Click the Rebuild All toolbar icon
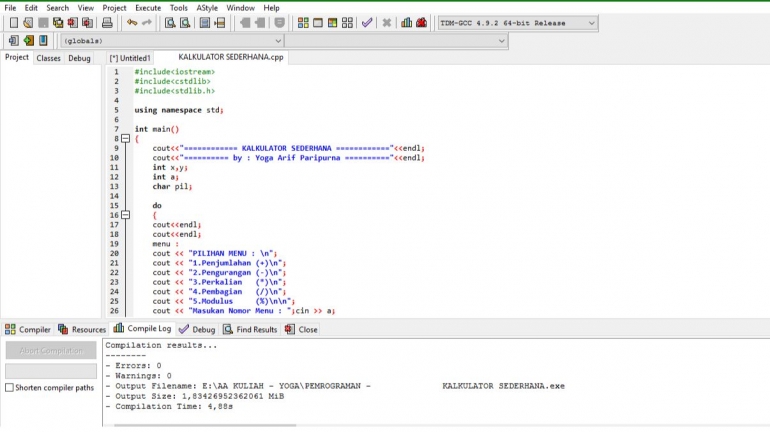This screenshot has width=770, height=432. pos(347,23)
